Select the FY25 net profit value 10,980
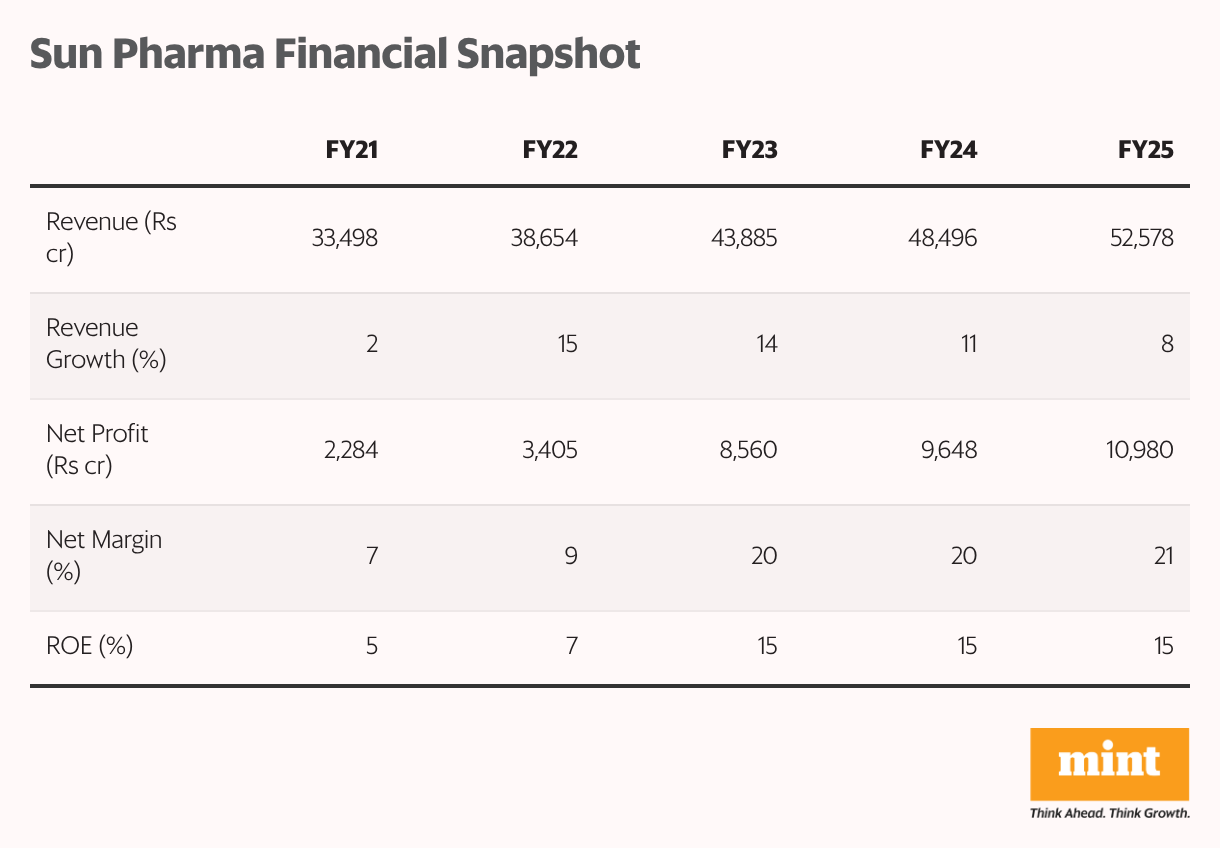 point(1139,450)
